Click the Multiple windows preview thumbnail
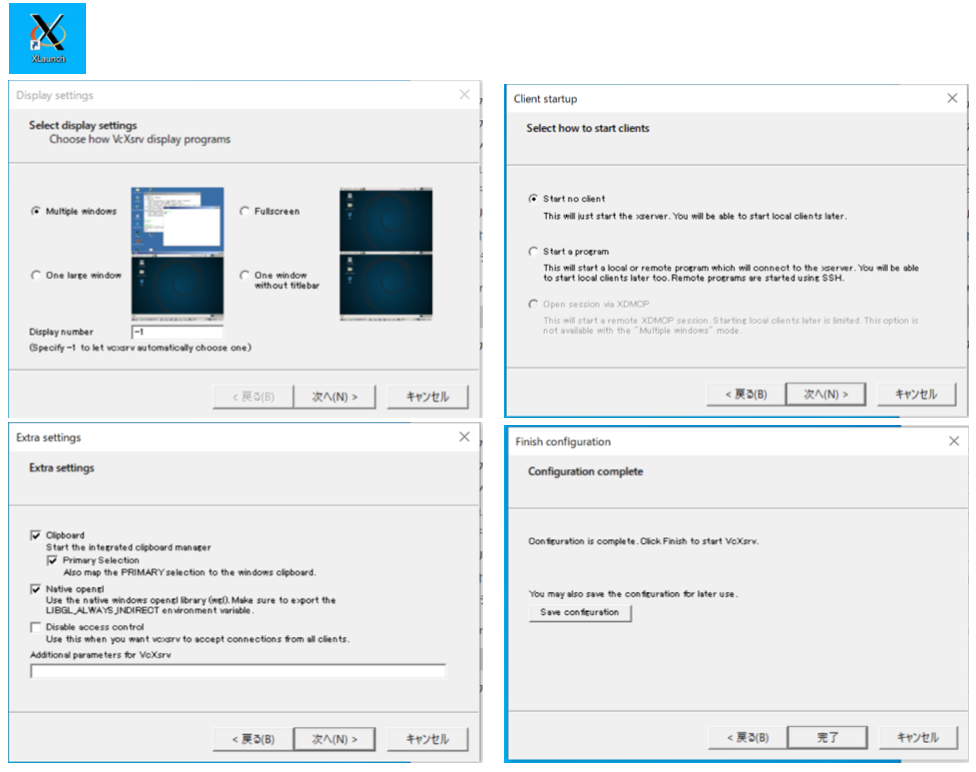This screenshot has height=772, width=976. [x=177, y=219]
